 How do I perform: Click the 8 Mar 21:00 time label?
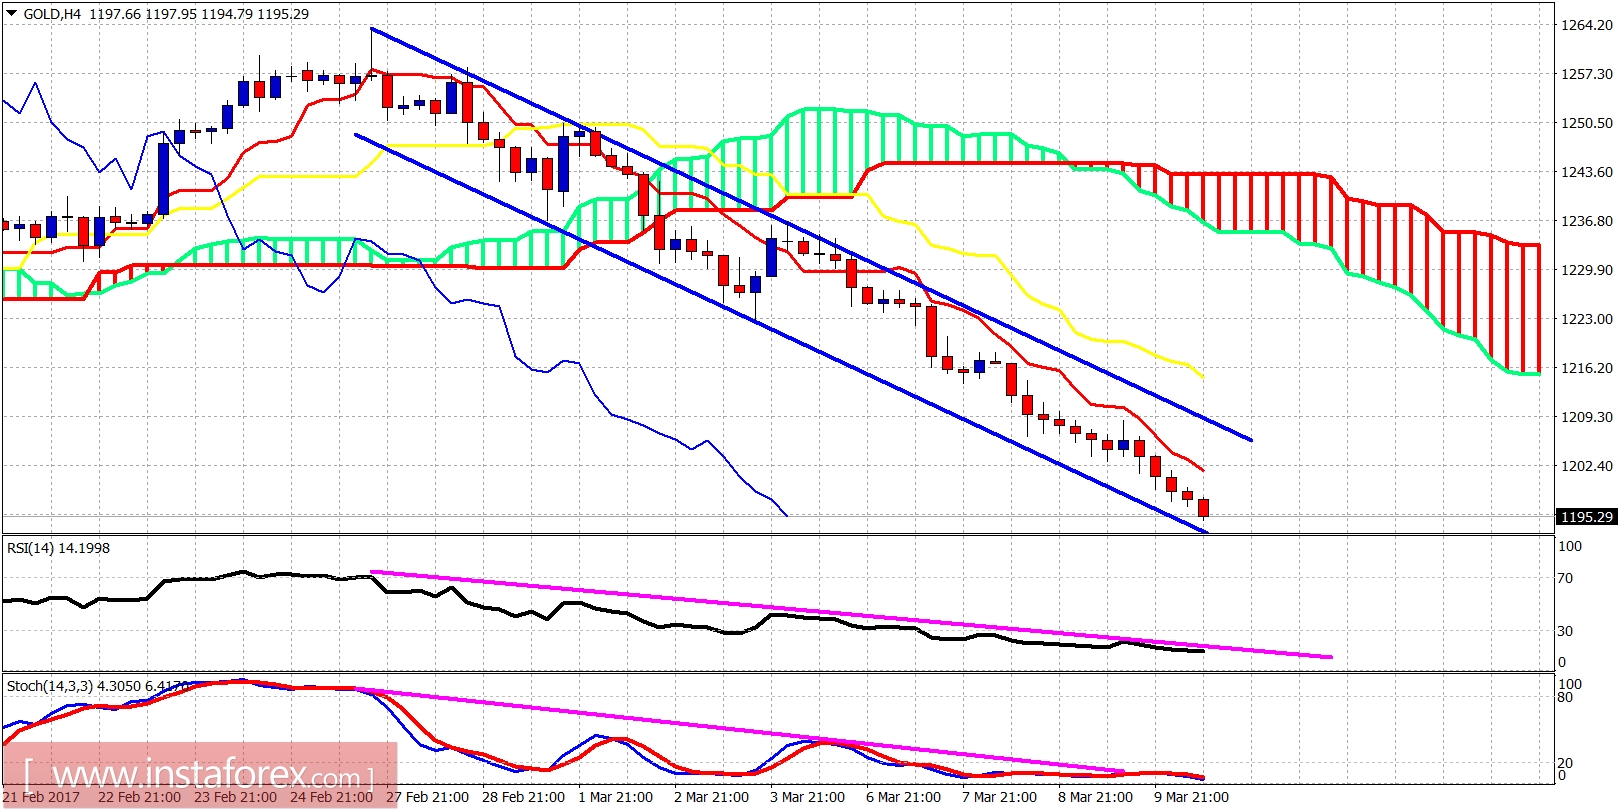1095,797
